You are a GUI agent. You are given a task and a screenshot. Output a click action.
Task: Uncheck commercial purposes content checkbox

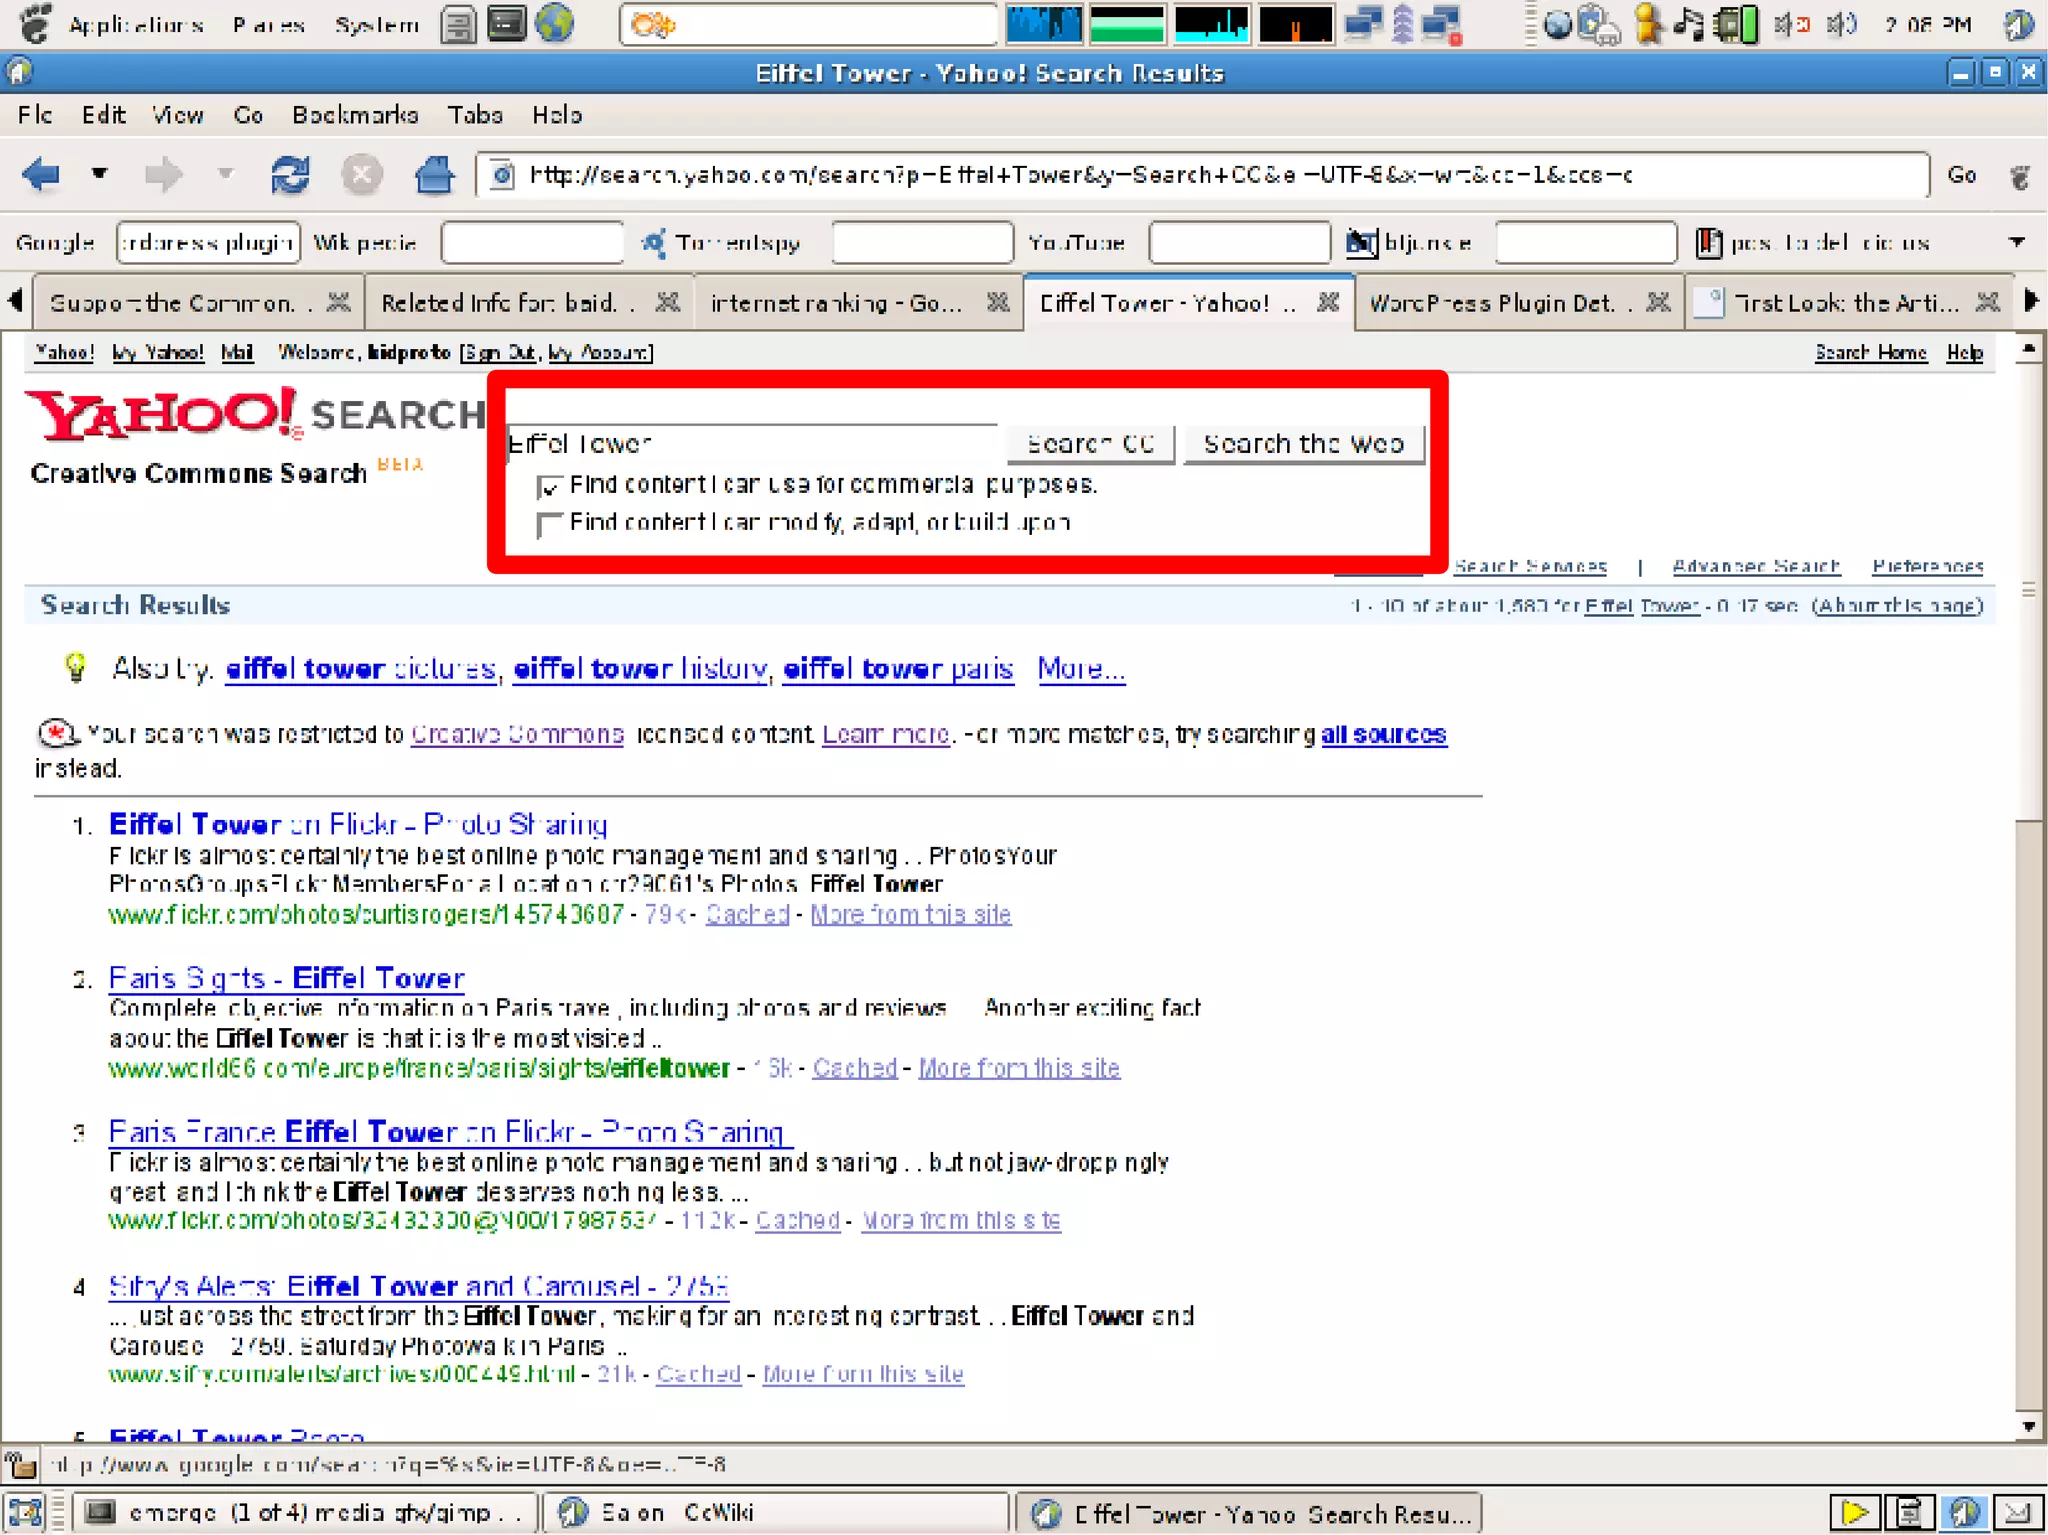click(x=548, y=487)
